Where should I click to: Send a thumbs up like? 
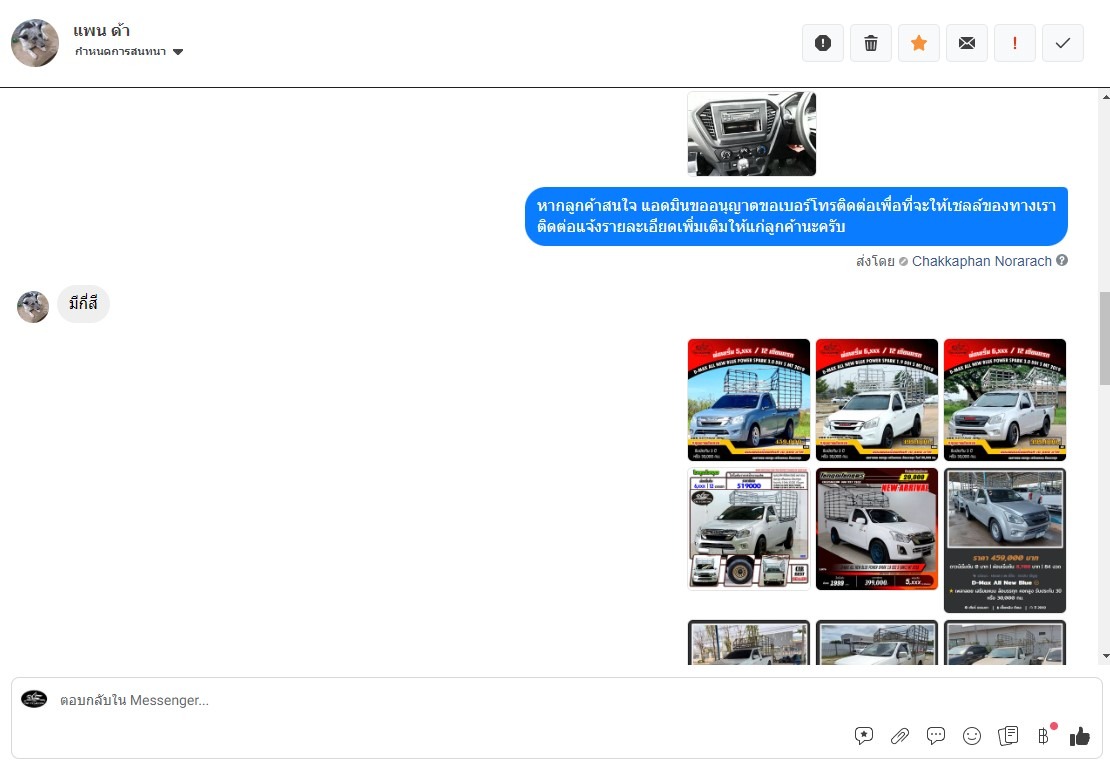(x=1080, y=736)
